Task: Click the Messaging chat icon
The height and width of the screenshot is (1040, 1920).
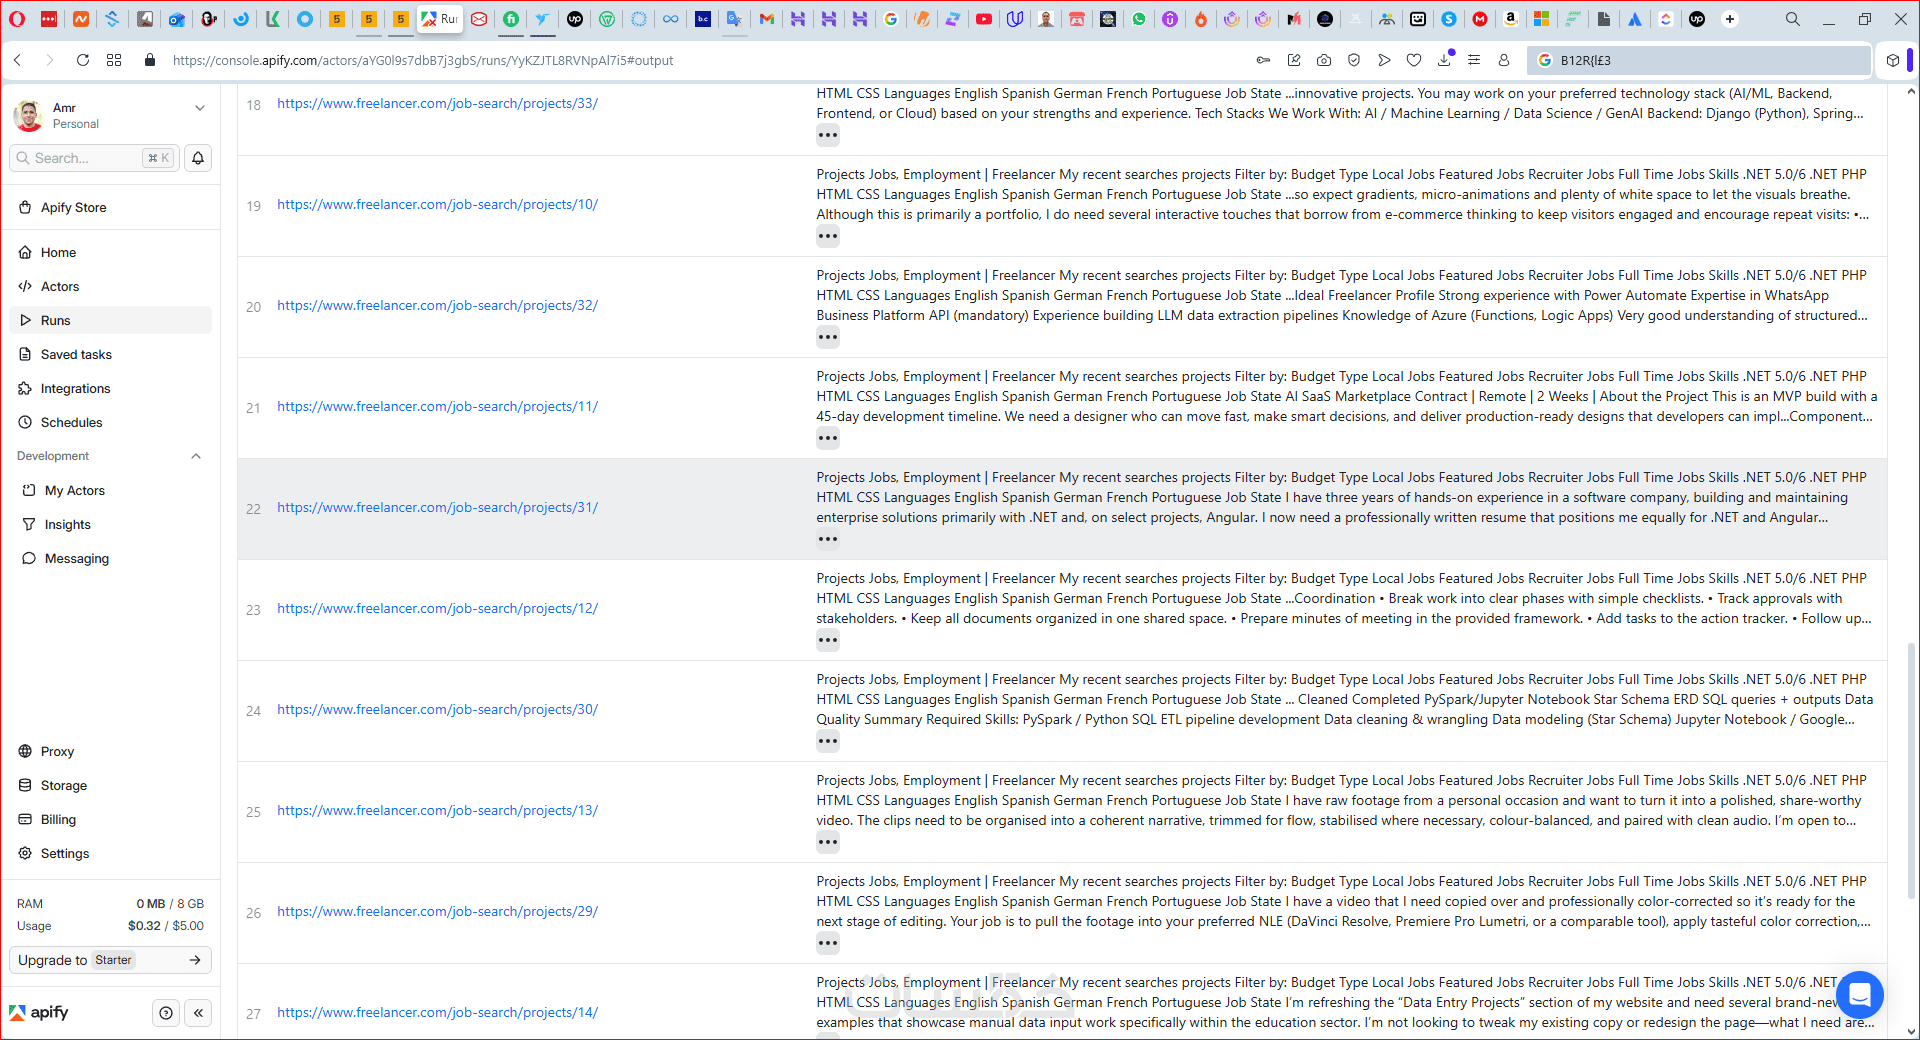Action: (x=29, y=558)
